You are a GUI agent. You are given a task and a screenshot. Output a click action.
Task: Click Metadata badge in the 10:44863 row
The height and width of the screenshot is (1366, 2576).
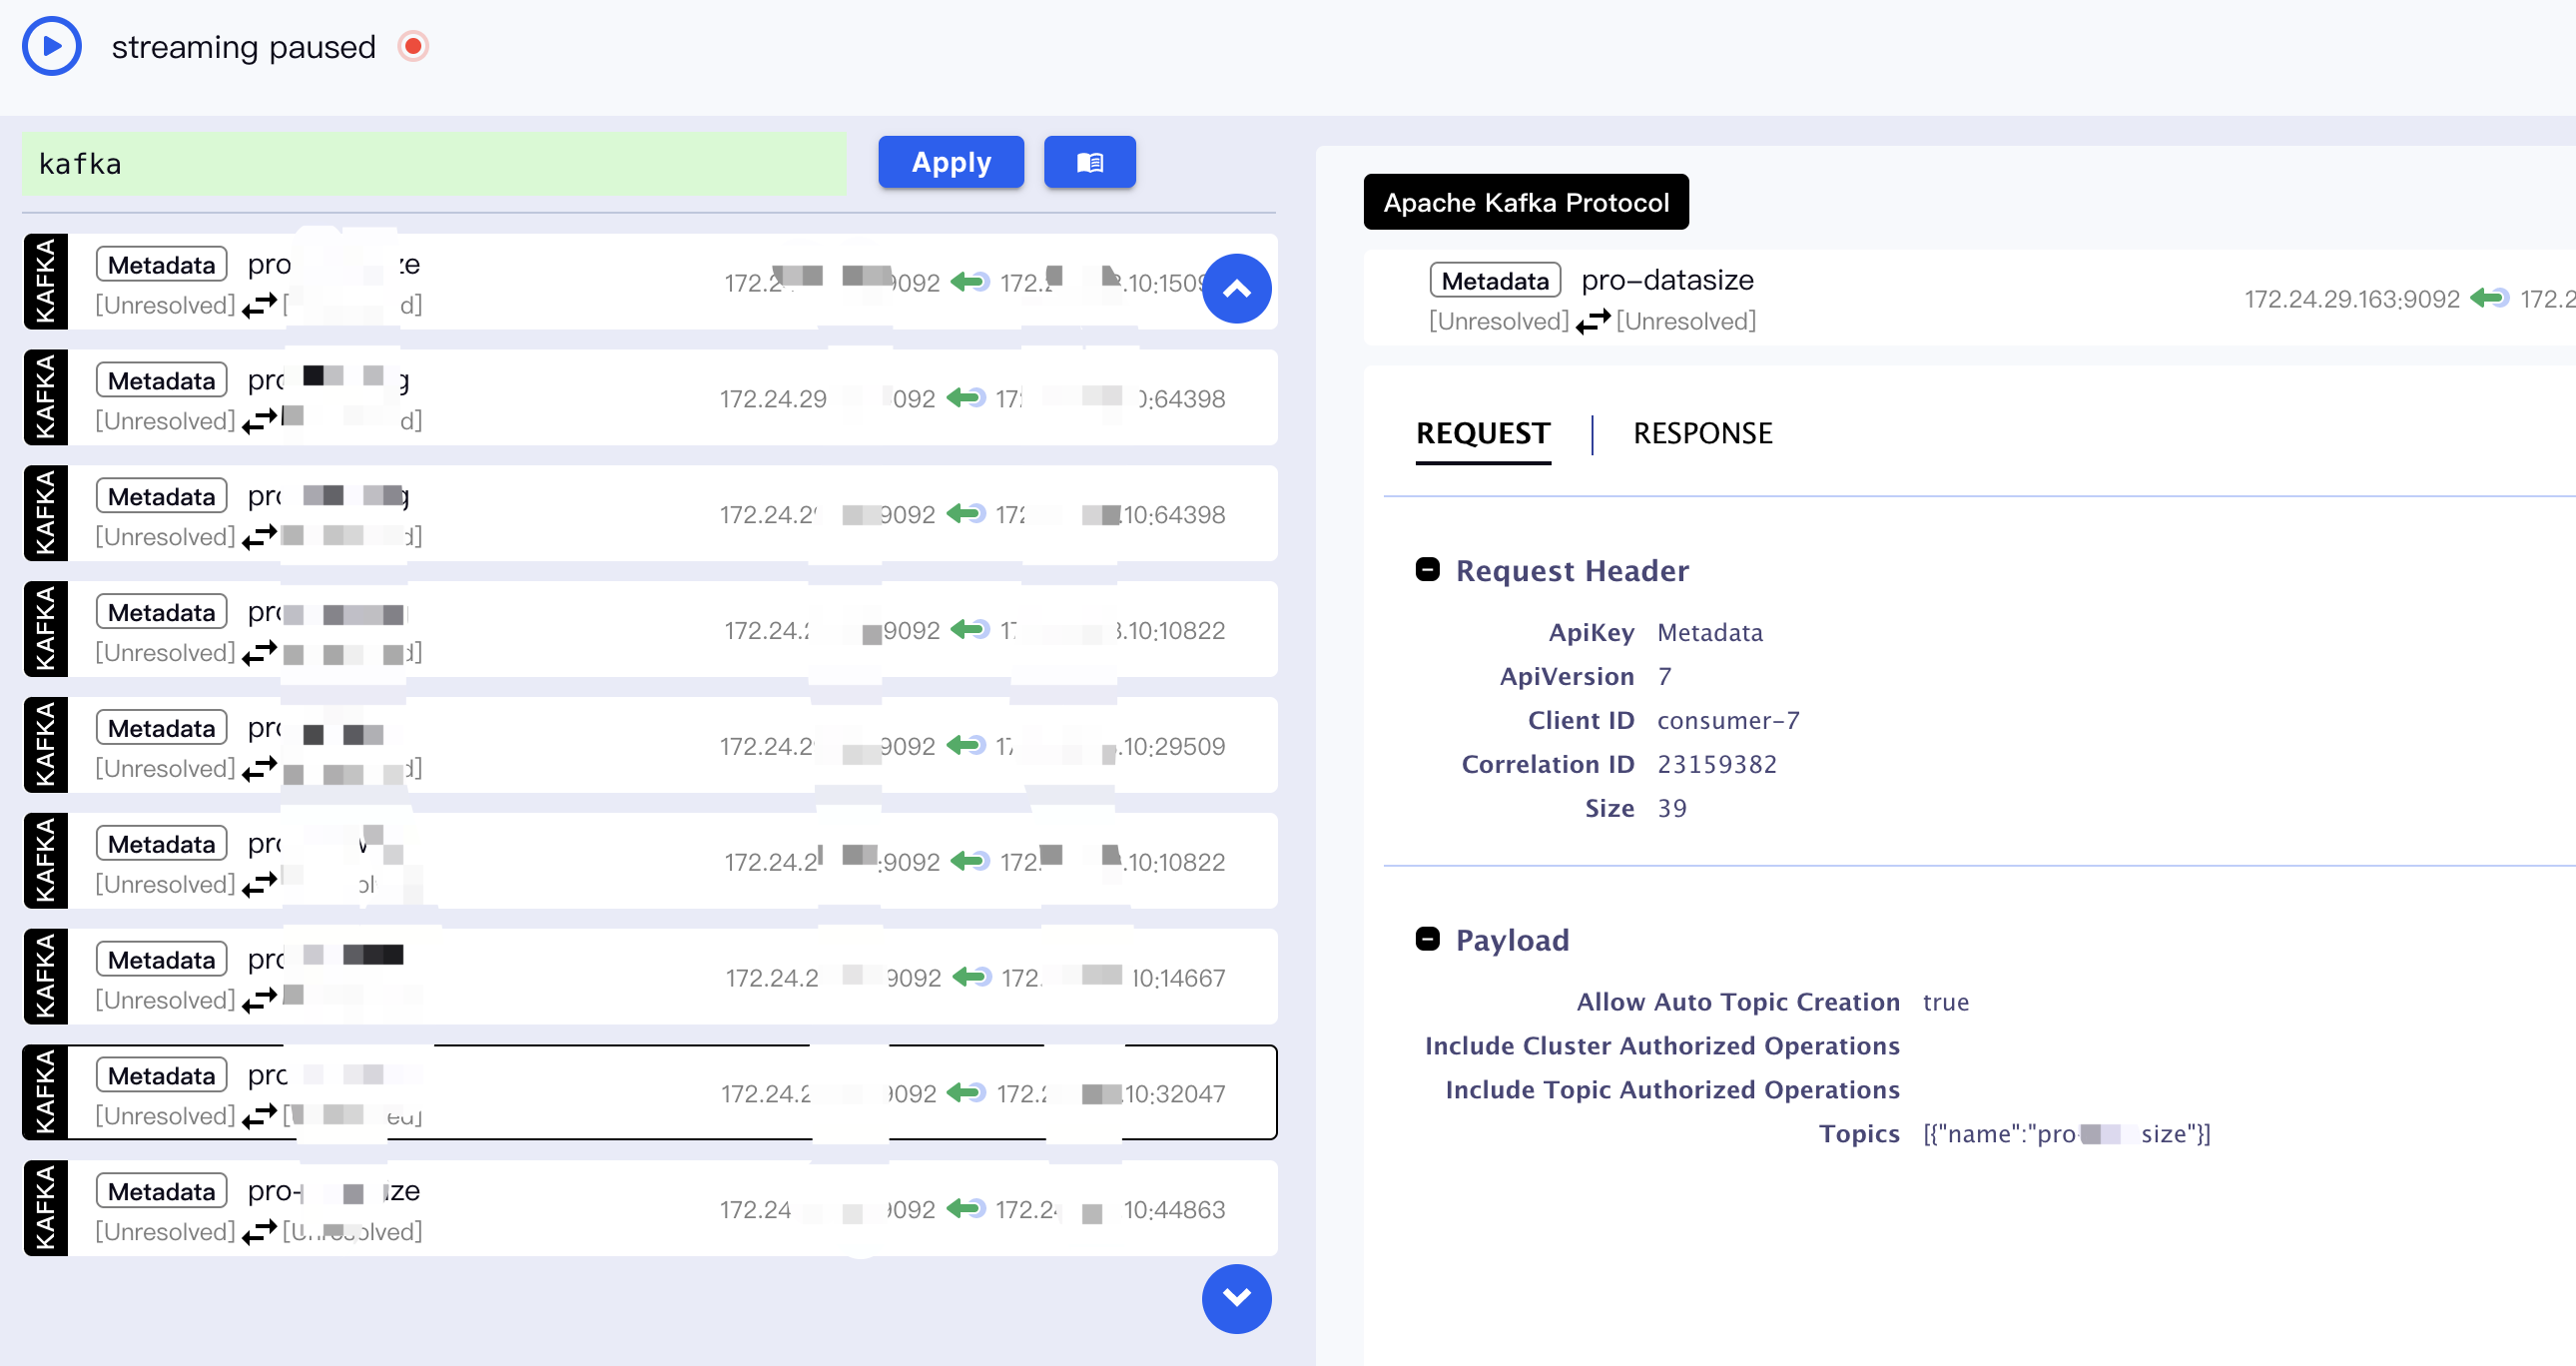tap(161, 1191)
